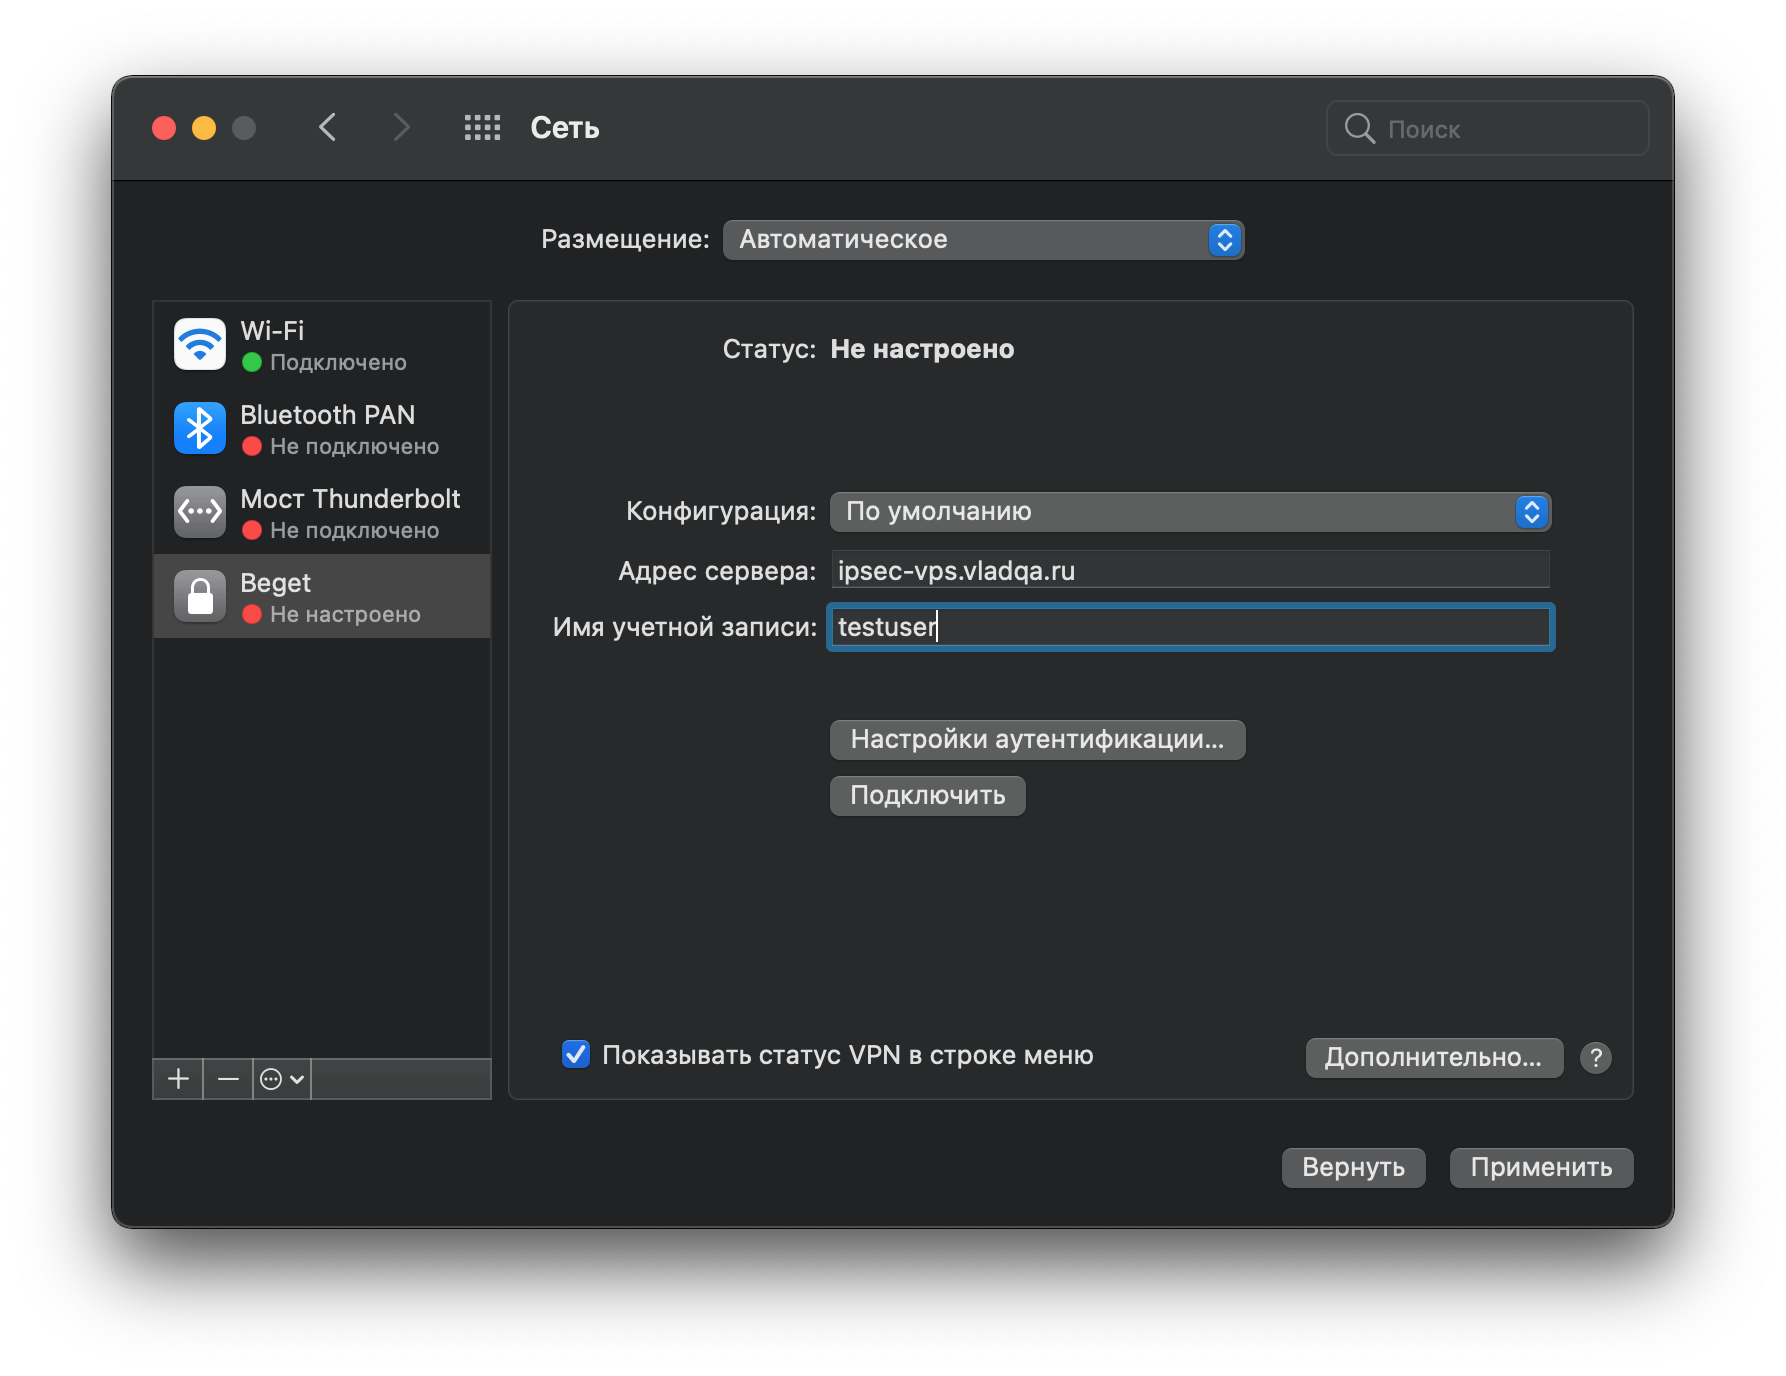1786x1376 pixels.
Task: Click the Имя учетной записи label
Action: tap(685, 627)
